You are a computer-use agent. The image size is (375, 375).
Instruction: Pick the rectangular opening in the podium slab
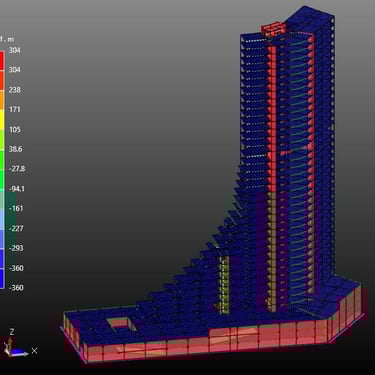pos(122,324)
